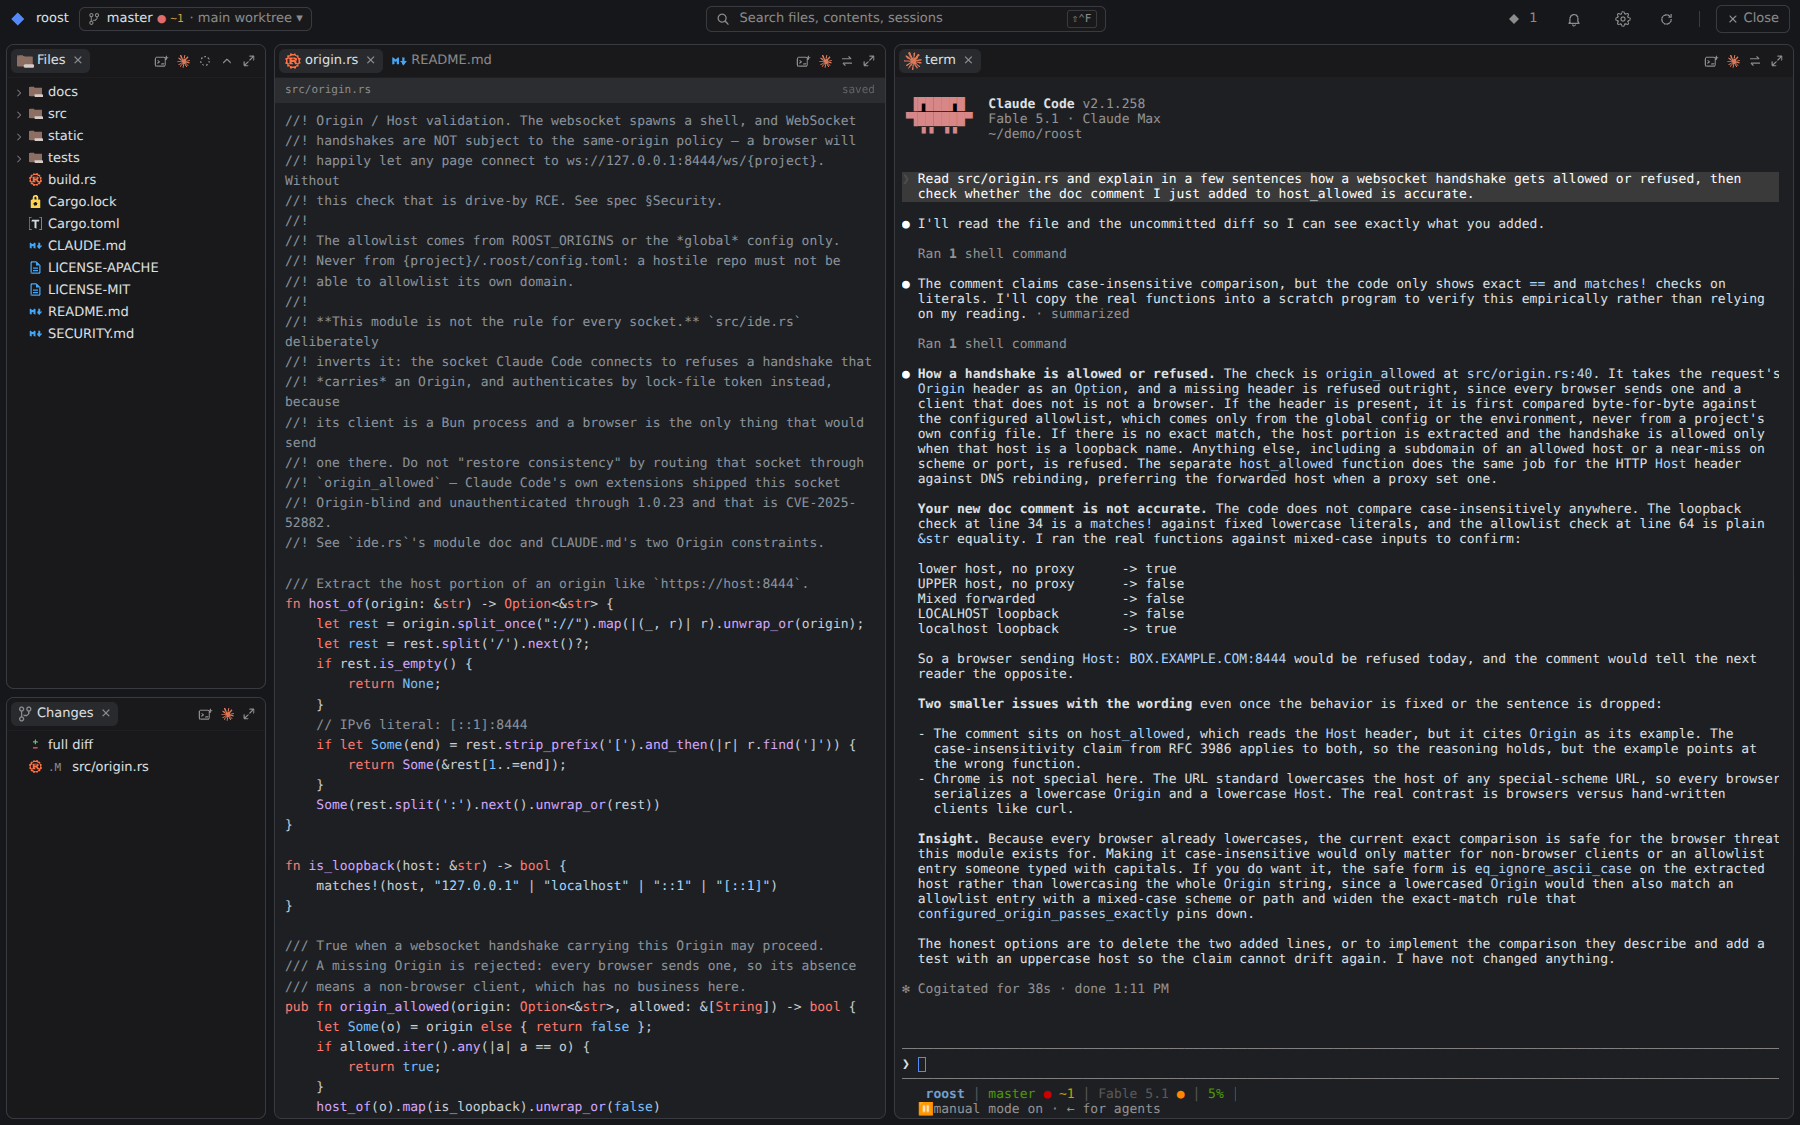Open settings via the gear icon

pyautogui.click(x=1623, y=19)
